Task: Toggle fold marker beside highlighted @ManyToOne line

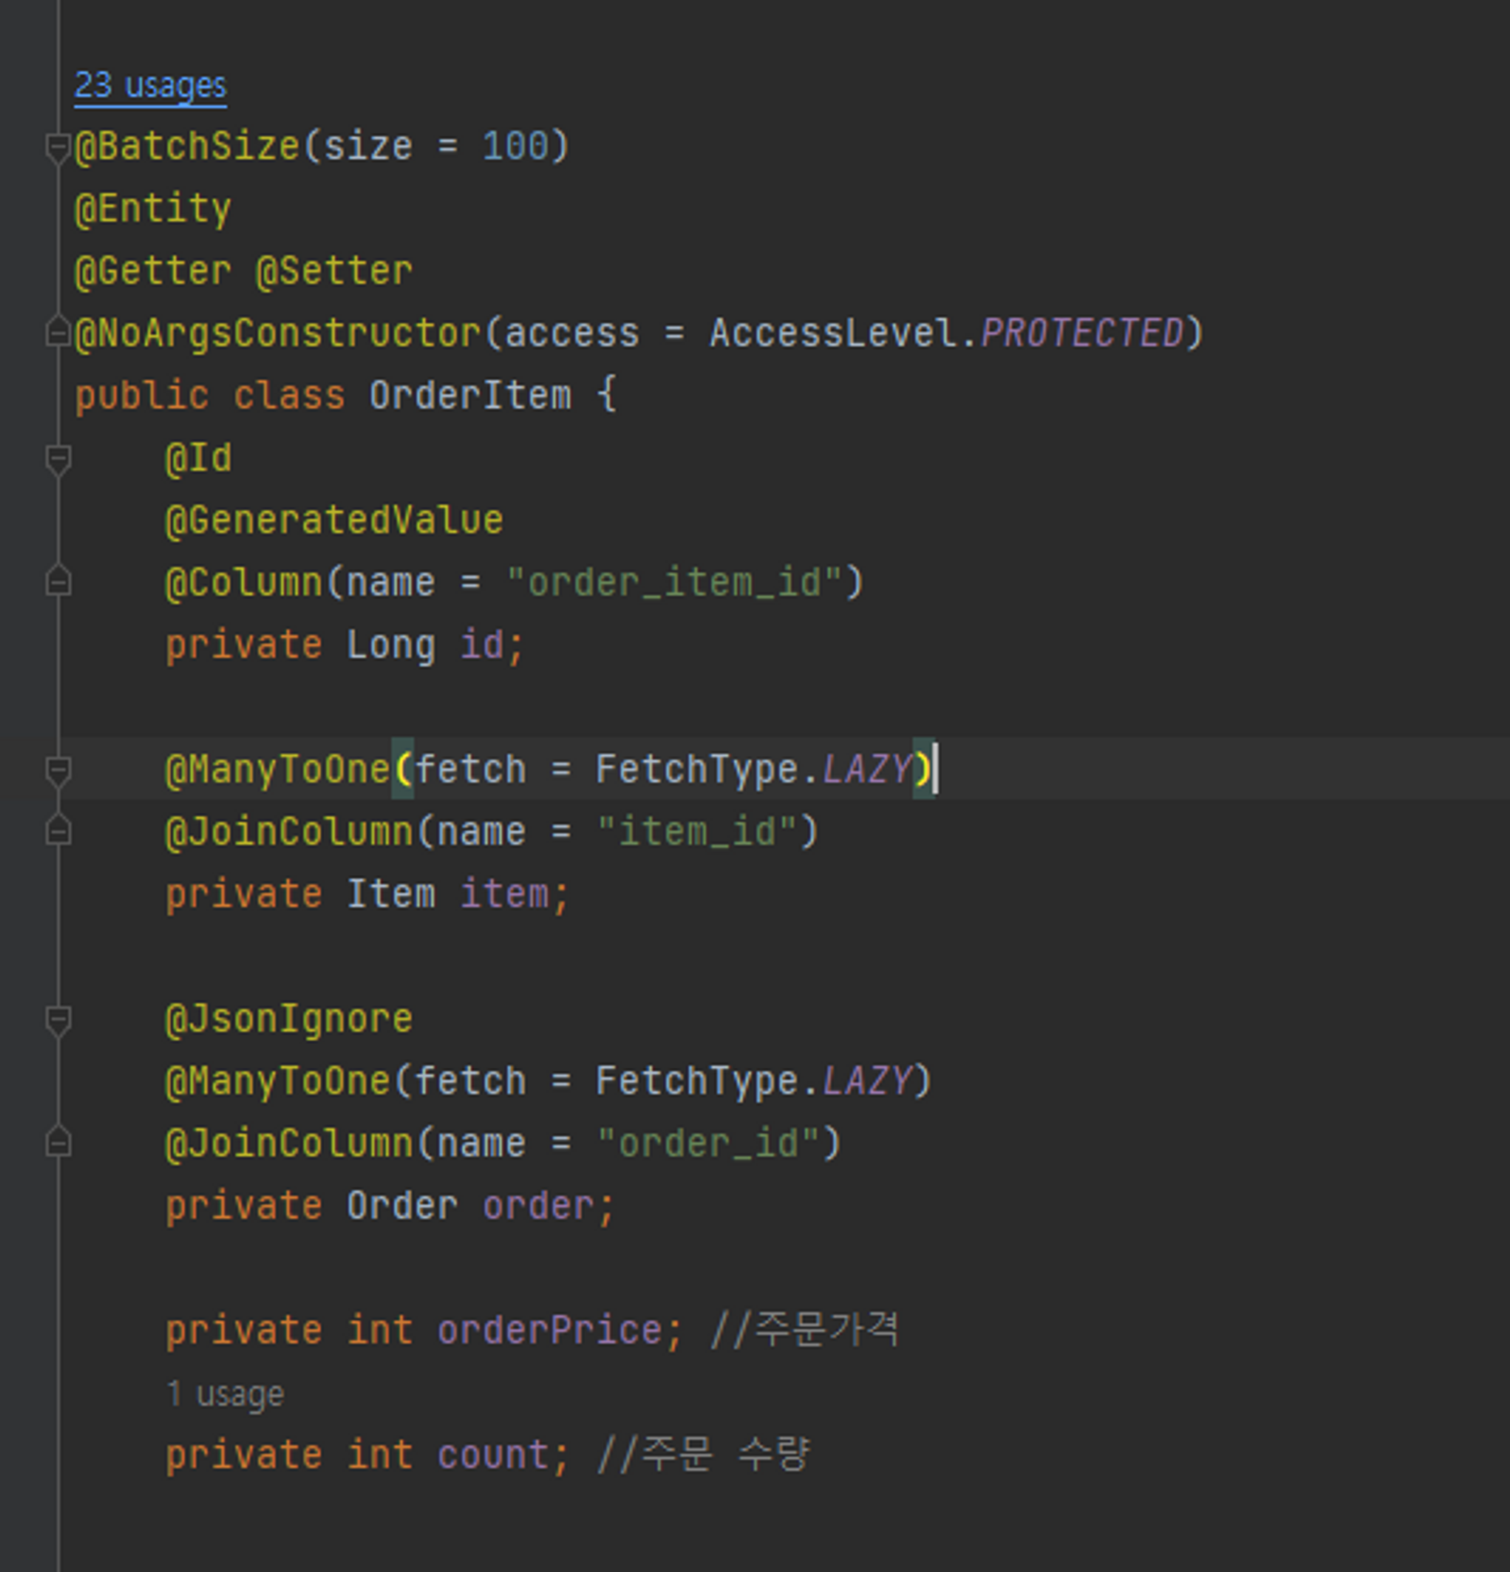Action: tap(58, 770)
